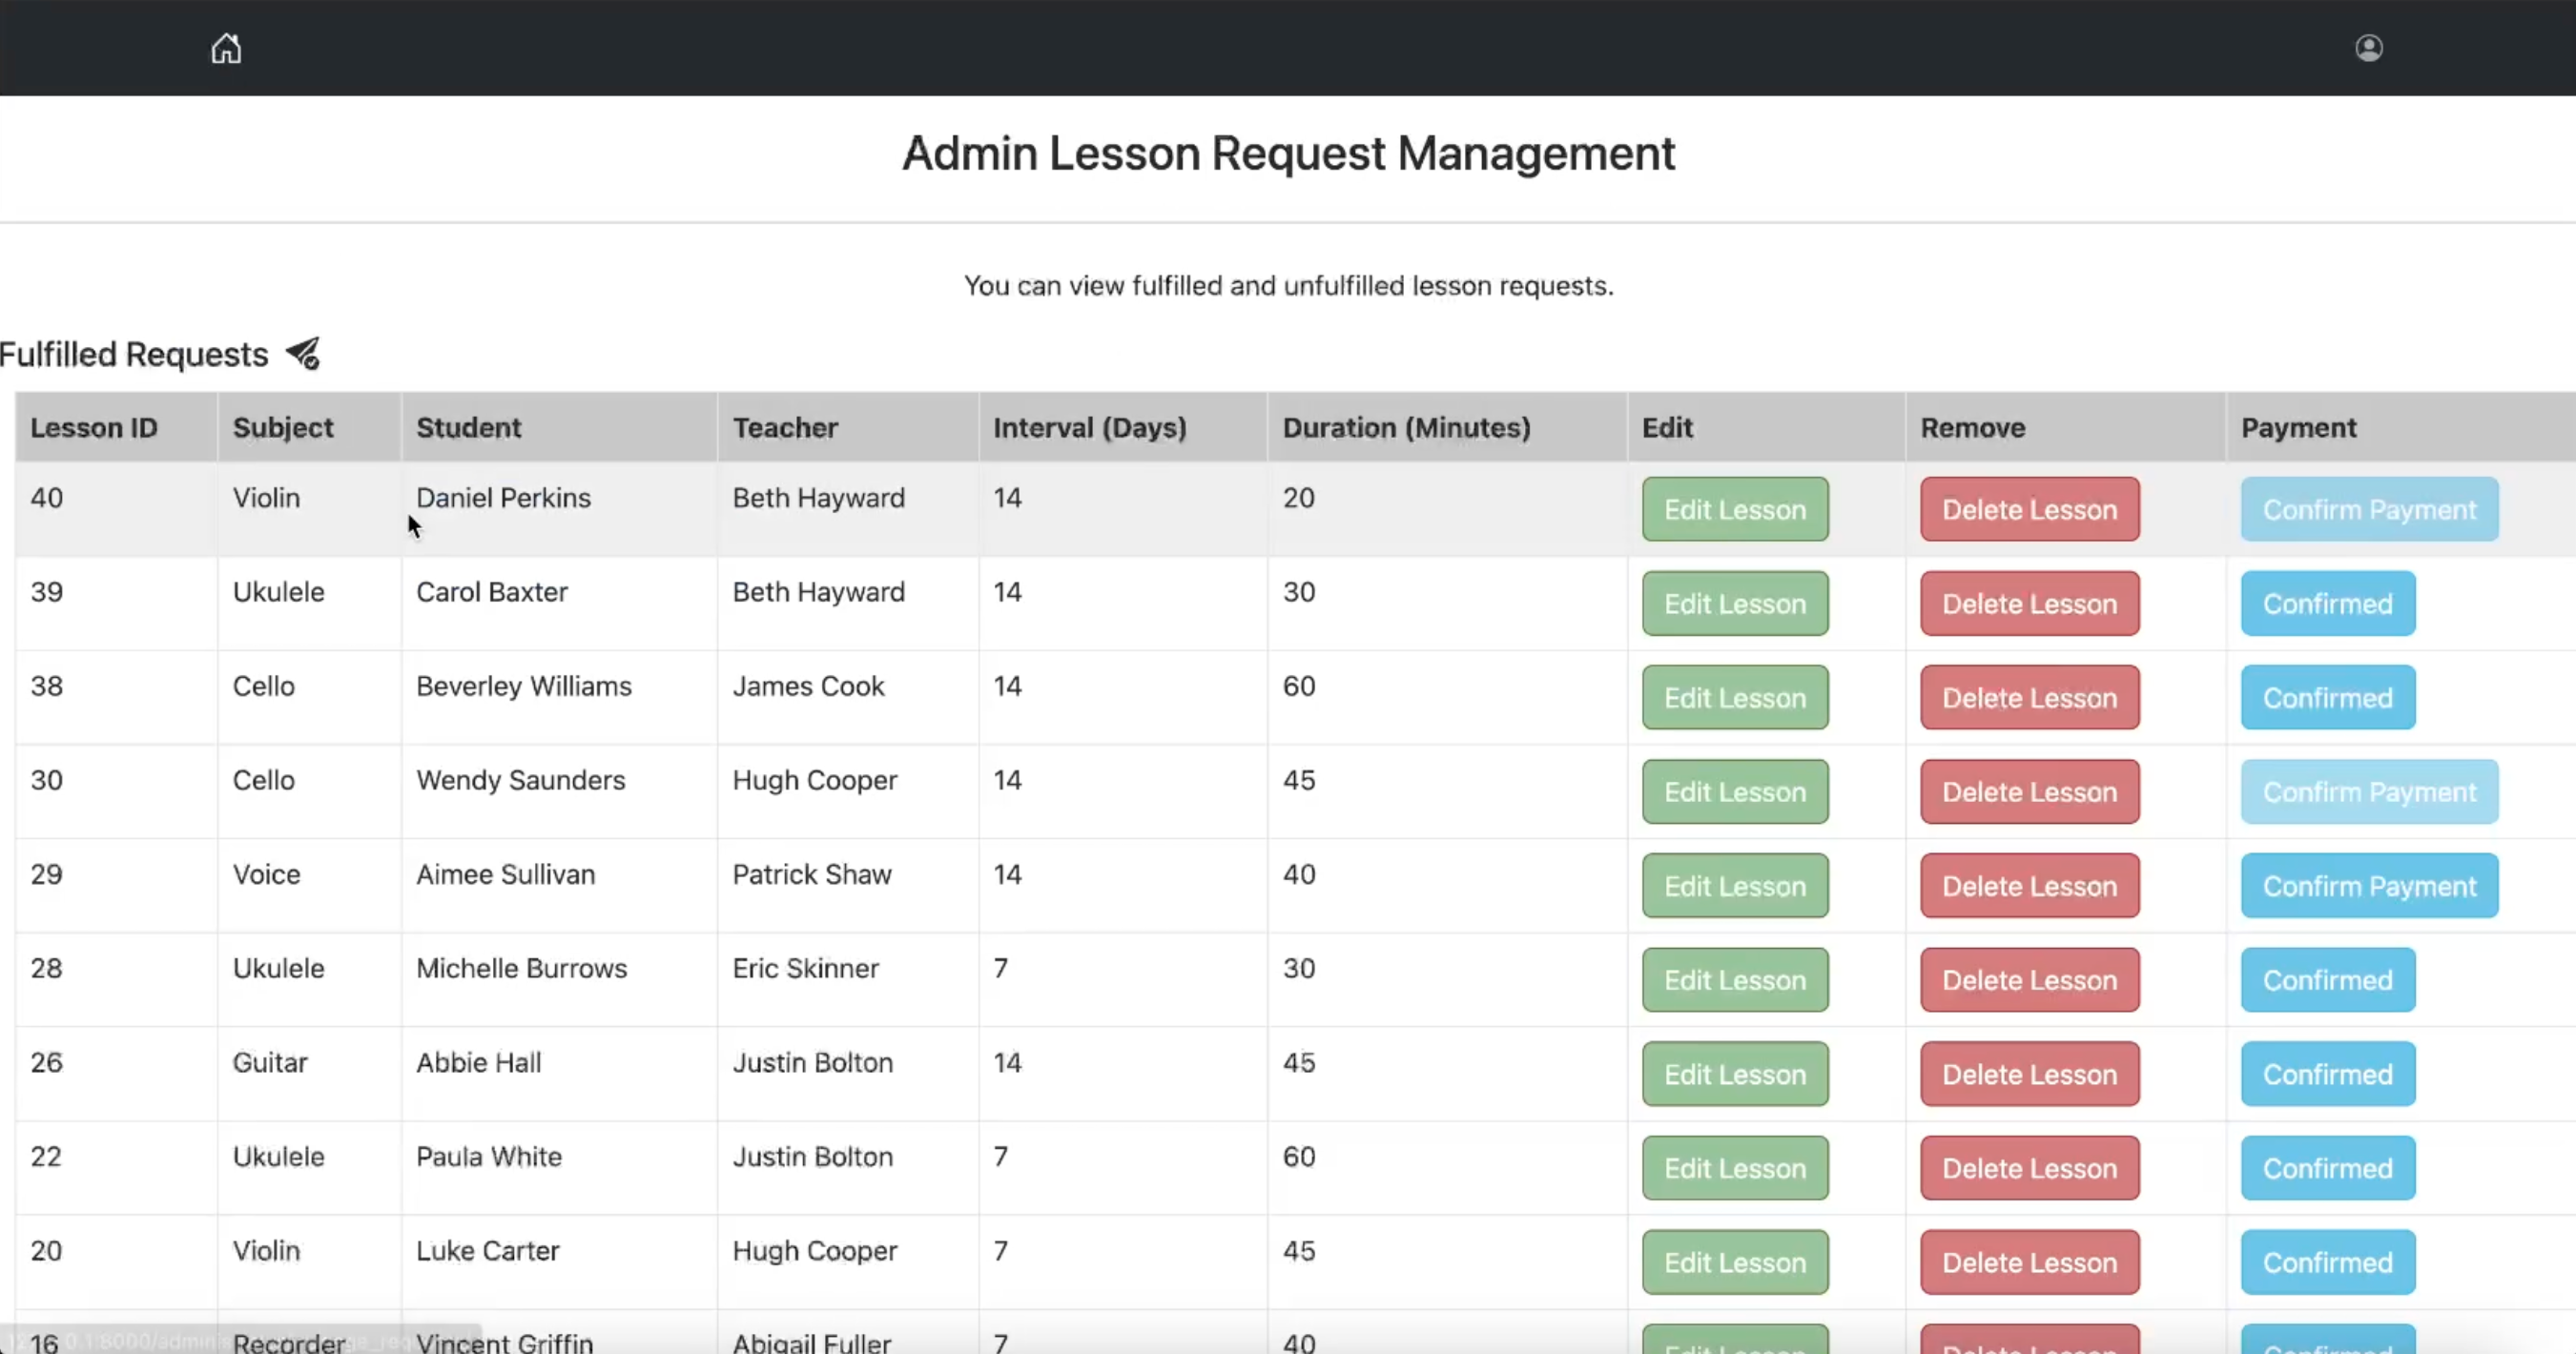
Task: Delete Luke Carter's Violin lesson
Action: (2029, 1262)
